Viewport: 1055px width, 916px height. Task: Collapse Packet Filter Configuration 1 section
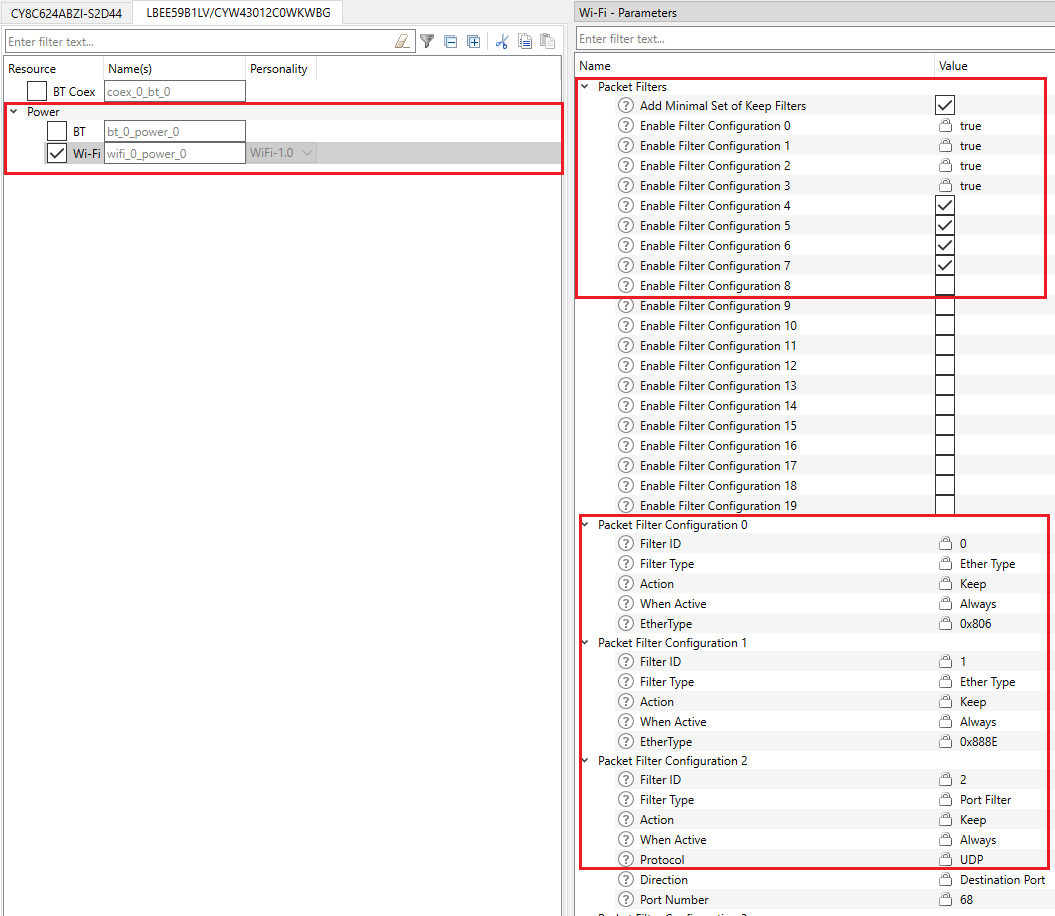tap(585, 643)
